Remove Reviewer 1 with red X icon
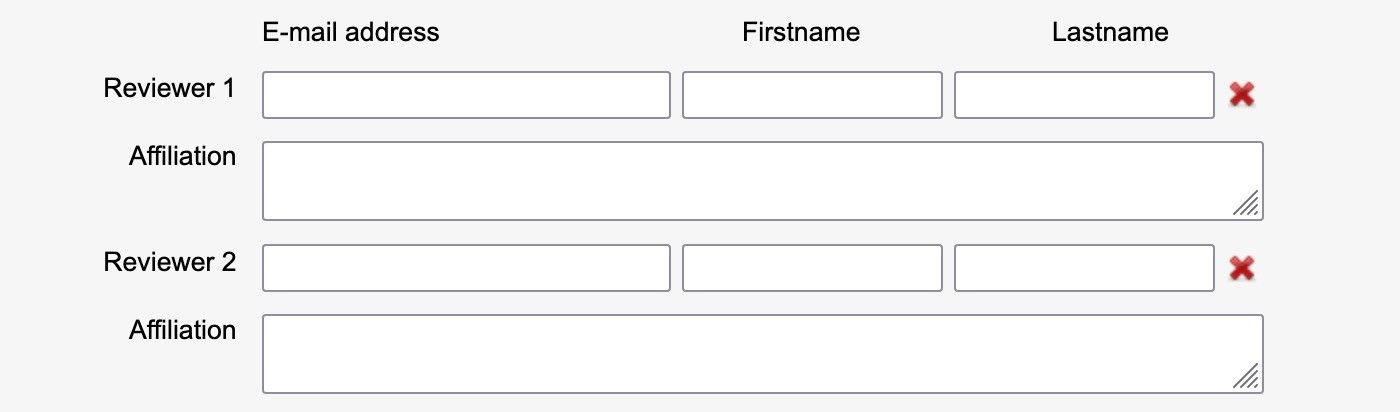The height and width of the screenshot is (412, 1400). [x=1242, y=95]
